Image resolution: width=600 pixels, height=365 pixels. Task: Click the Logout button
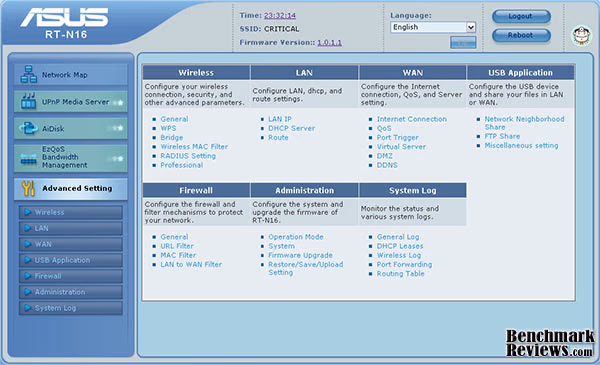(x=521, y=16)
